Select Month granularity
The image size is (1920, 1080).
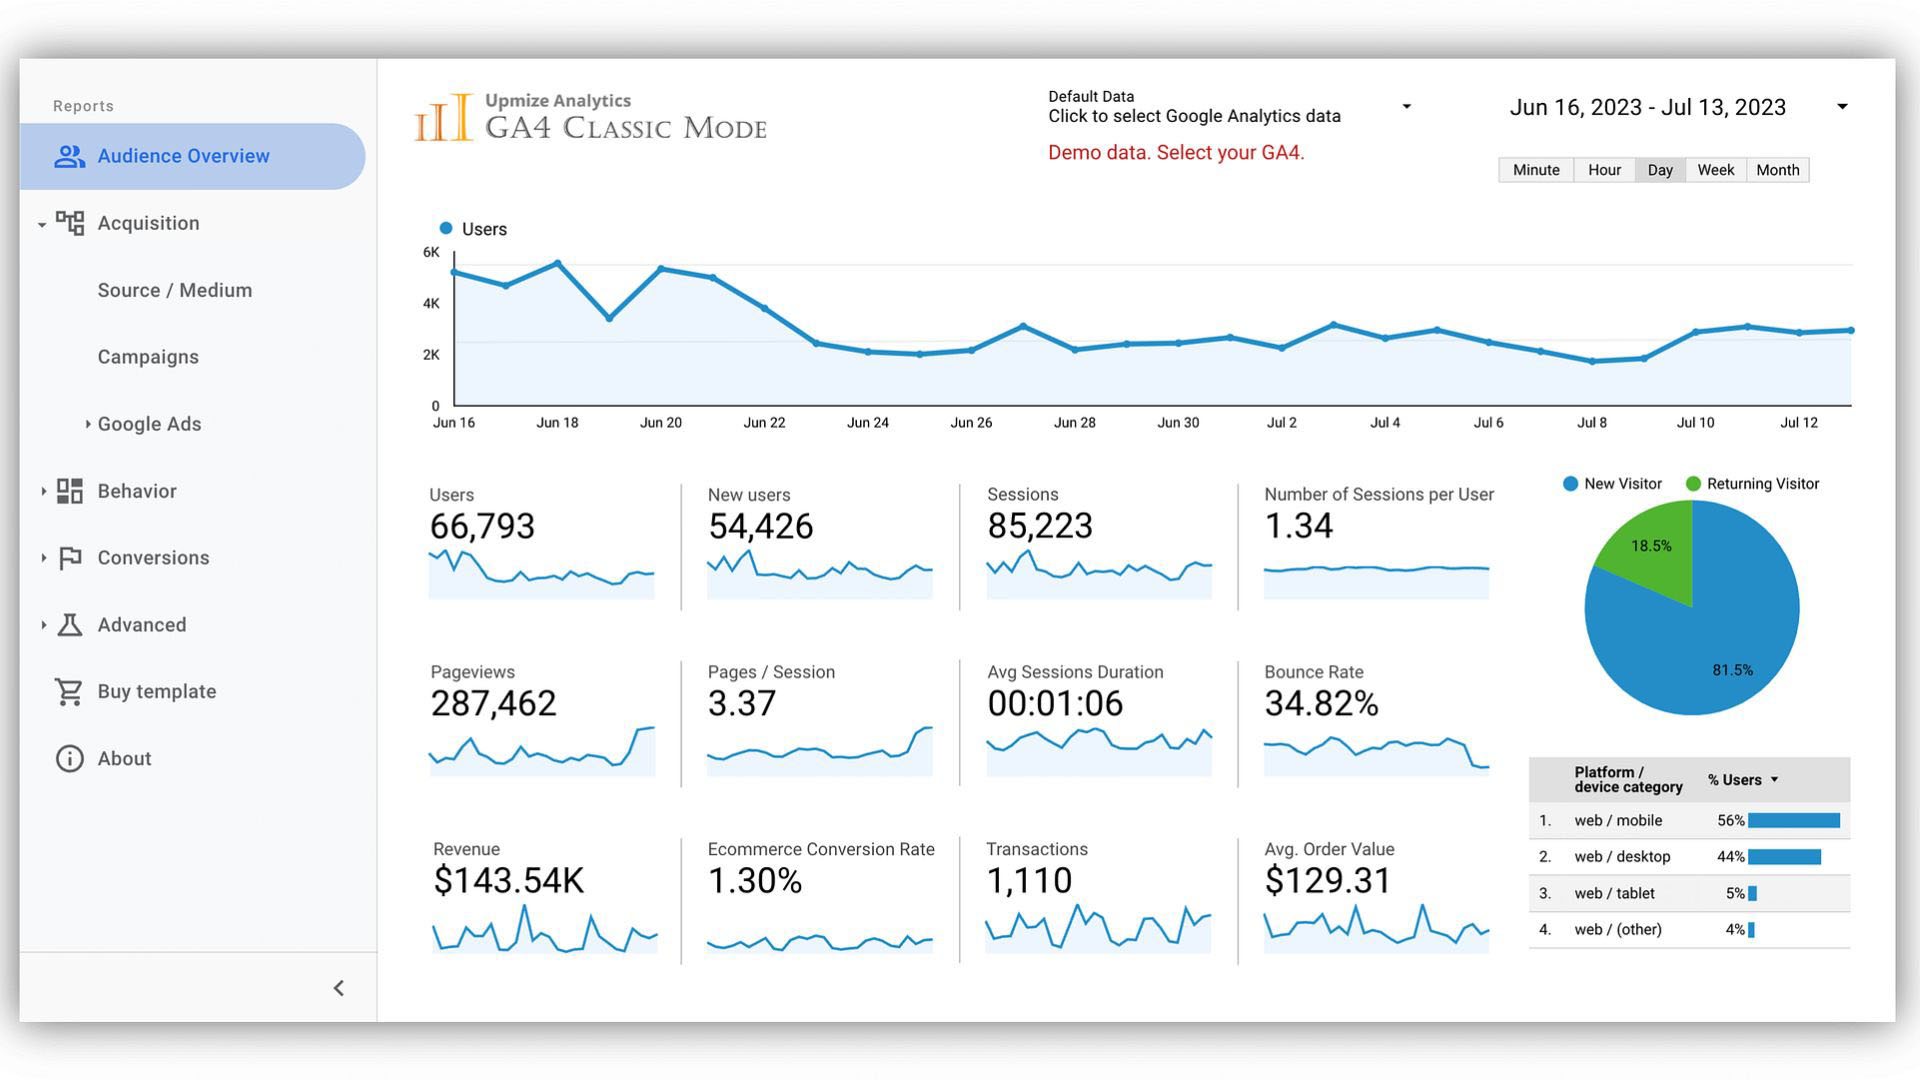[x=1777, y=169]
